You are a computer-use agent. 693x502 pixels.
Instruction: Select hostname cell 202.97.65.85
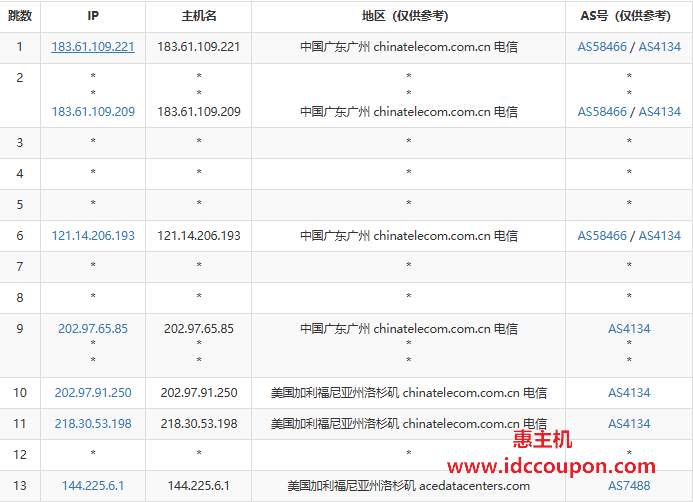[199, 329]
